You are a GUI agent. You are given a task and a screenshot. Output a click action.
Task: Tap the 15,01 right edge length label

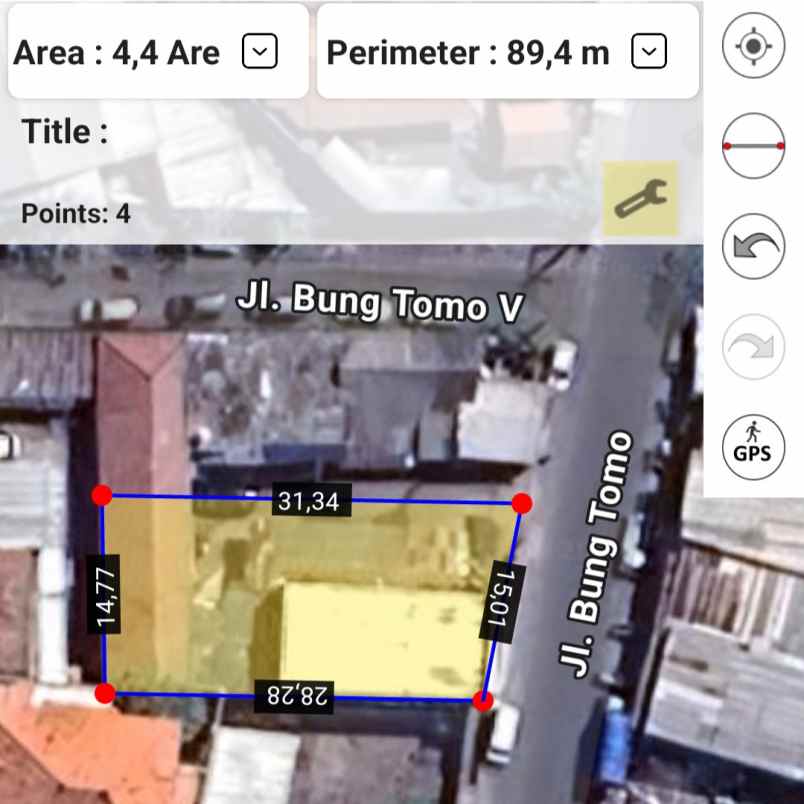click(x=502, y=602)
